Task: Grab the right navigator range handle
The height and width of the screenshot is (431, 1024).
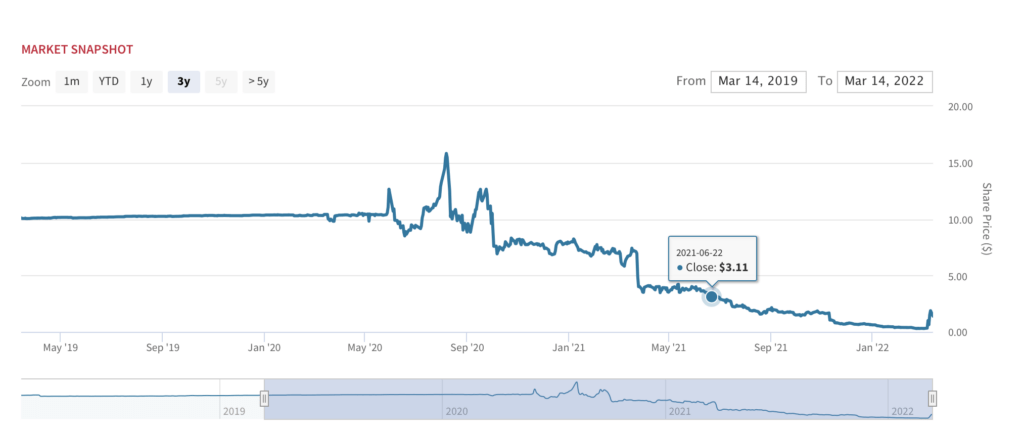Action: 933,398
